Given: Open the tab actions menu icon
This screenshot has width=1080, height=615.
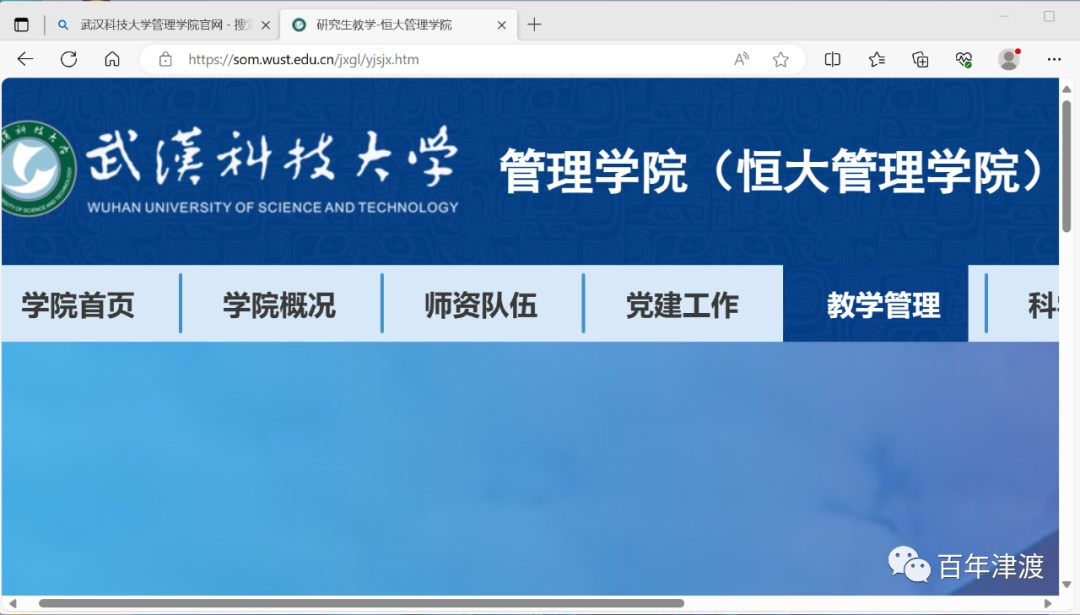Looking at the screenshot, I should (21, 25).
